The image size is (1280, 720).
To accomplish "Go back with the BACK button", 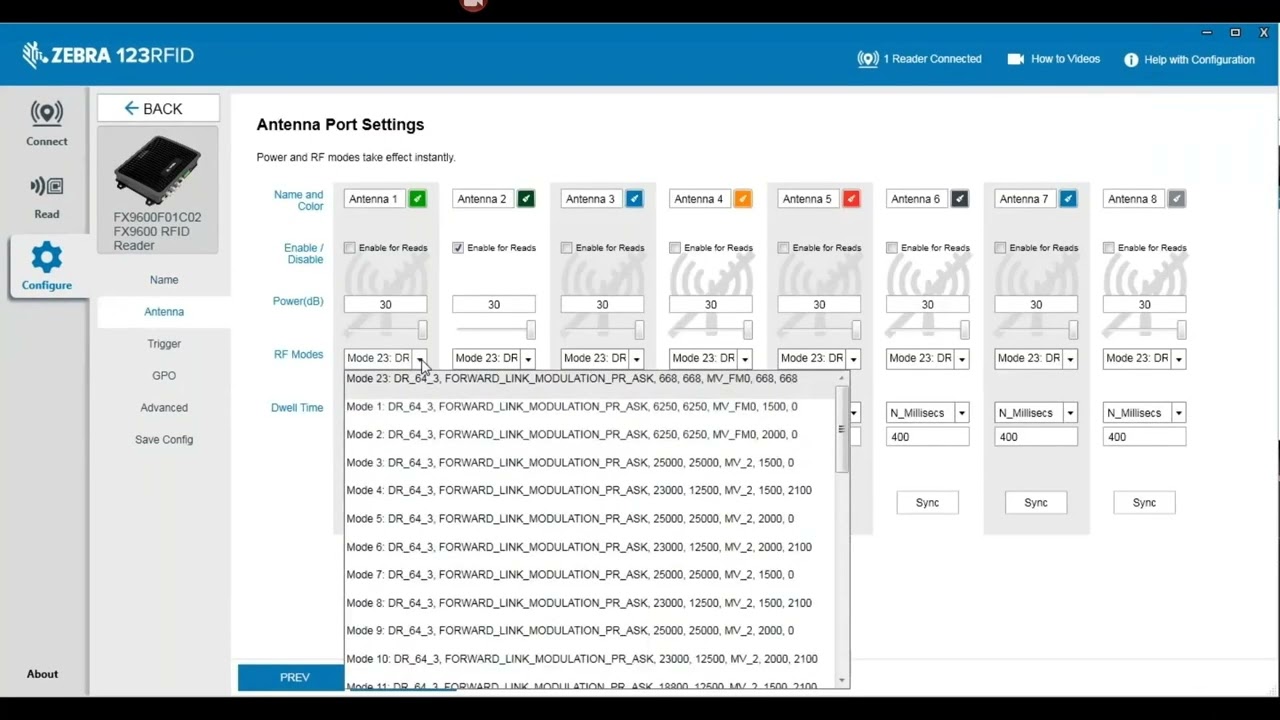I will pos(158,108).
